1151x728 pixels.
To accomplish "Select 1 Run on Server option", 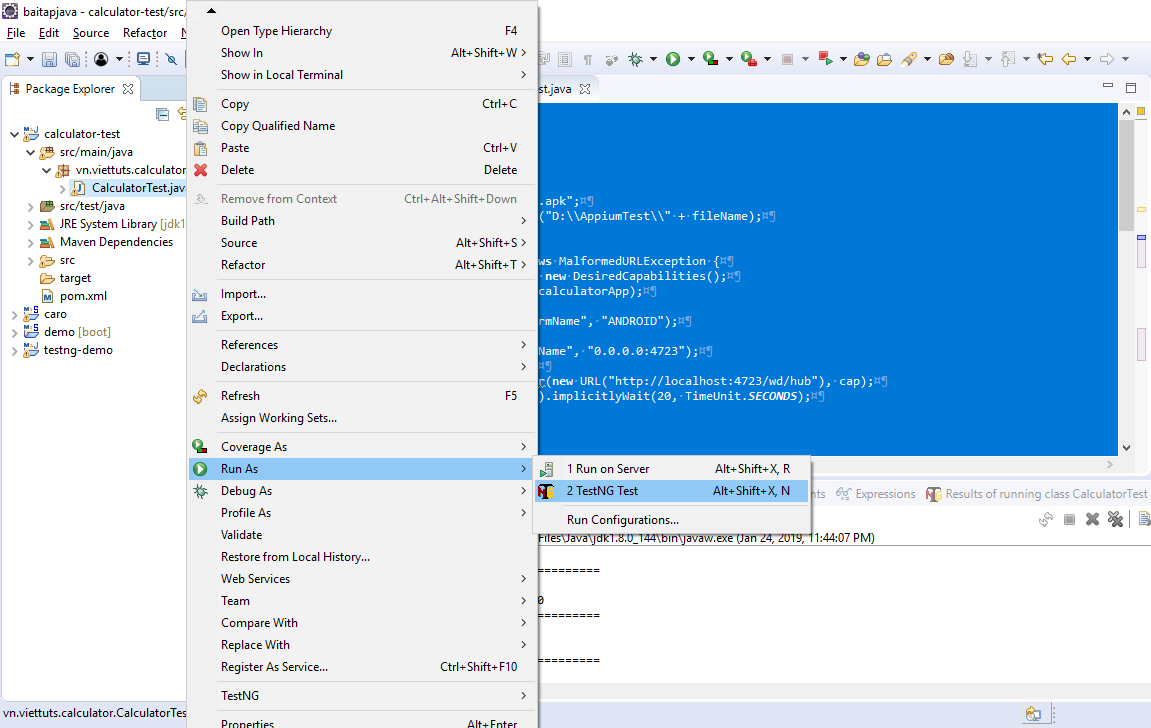I will (672, 469).
